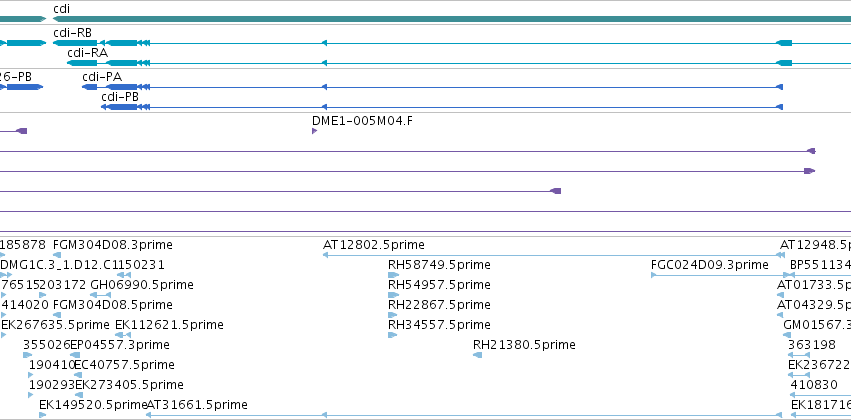851x420 pixels.
Task: Select the 363198 feature label
Action: pos(812,345)
